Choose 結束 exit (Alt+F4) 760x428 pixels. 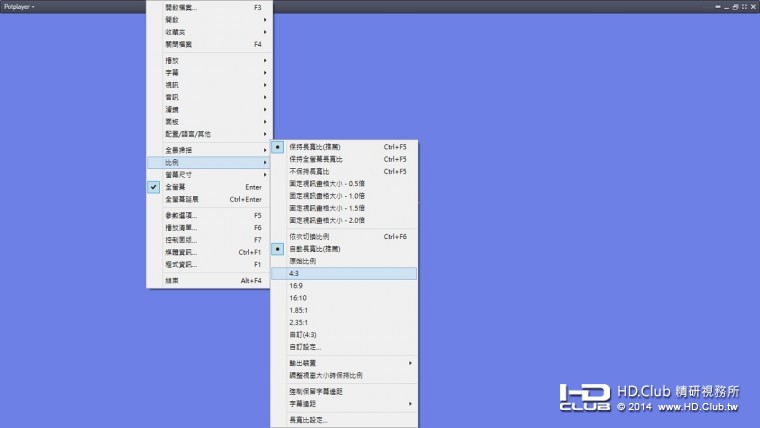(x=209, y=281)
